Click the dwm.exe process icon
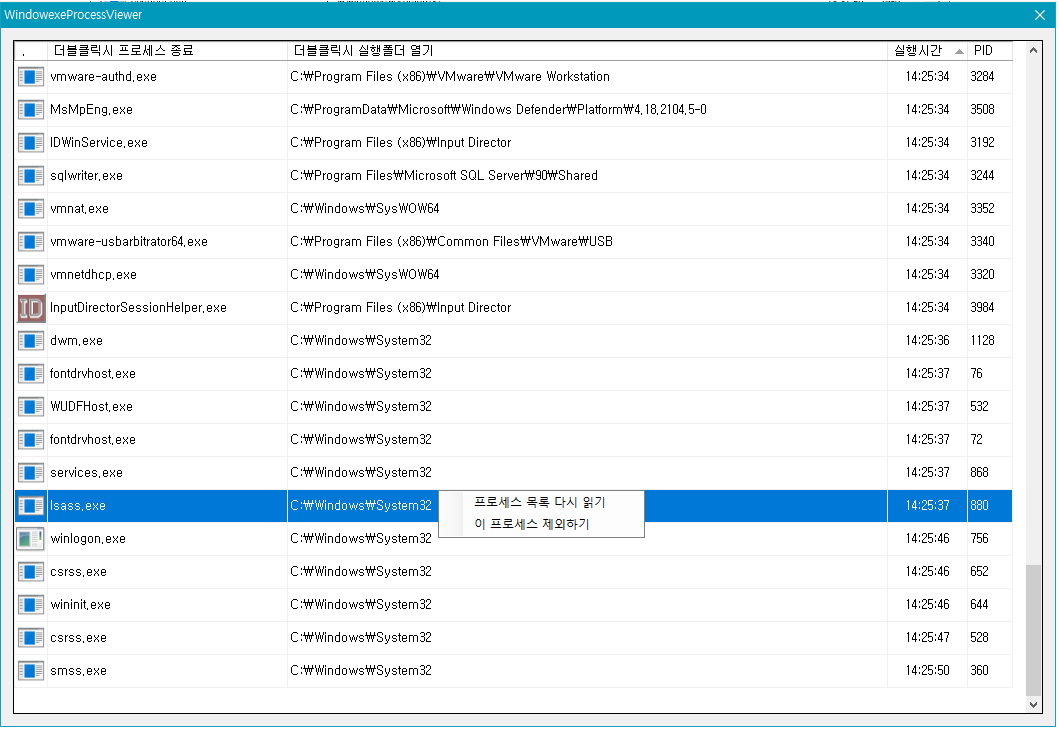 pos(30,341)
